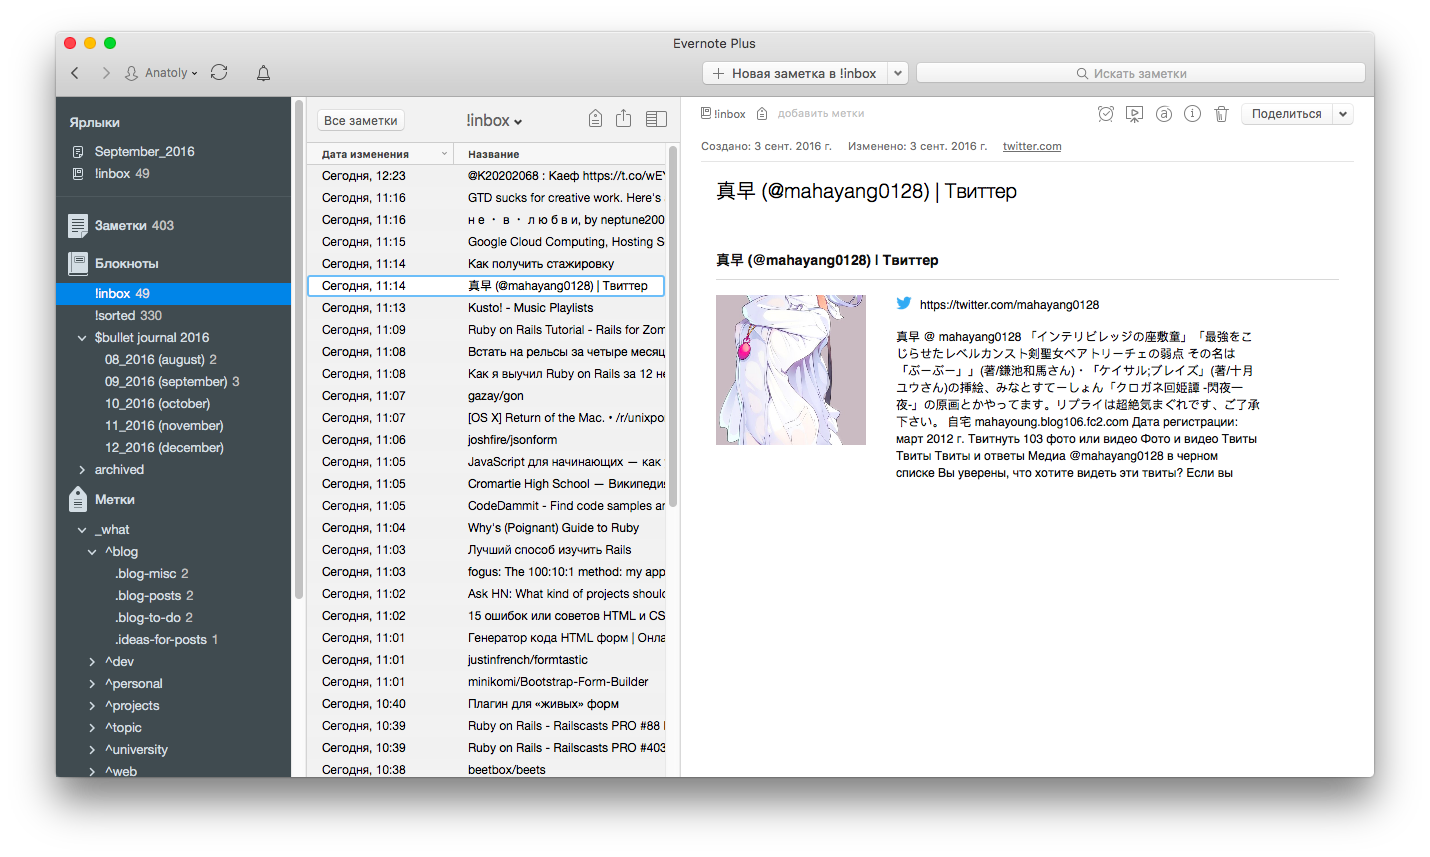The height and width of the screenshot is (857, 1430).
Task: Expand the ^dev tag group
Action: coord(92,662)
